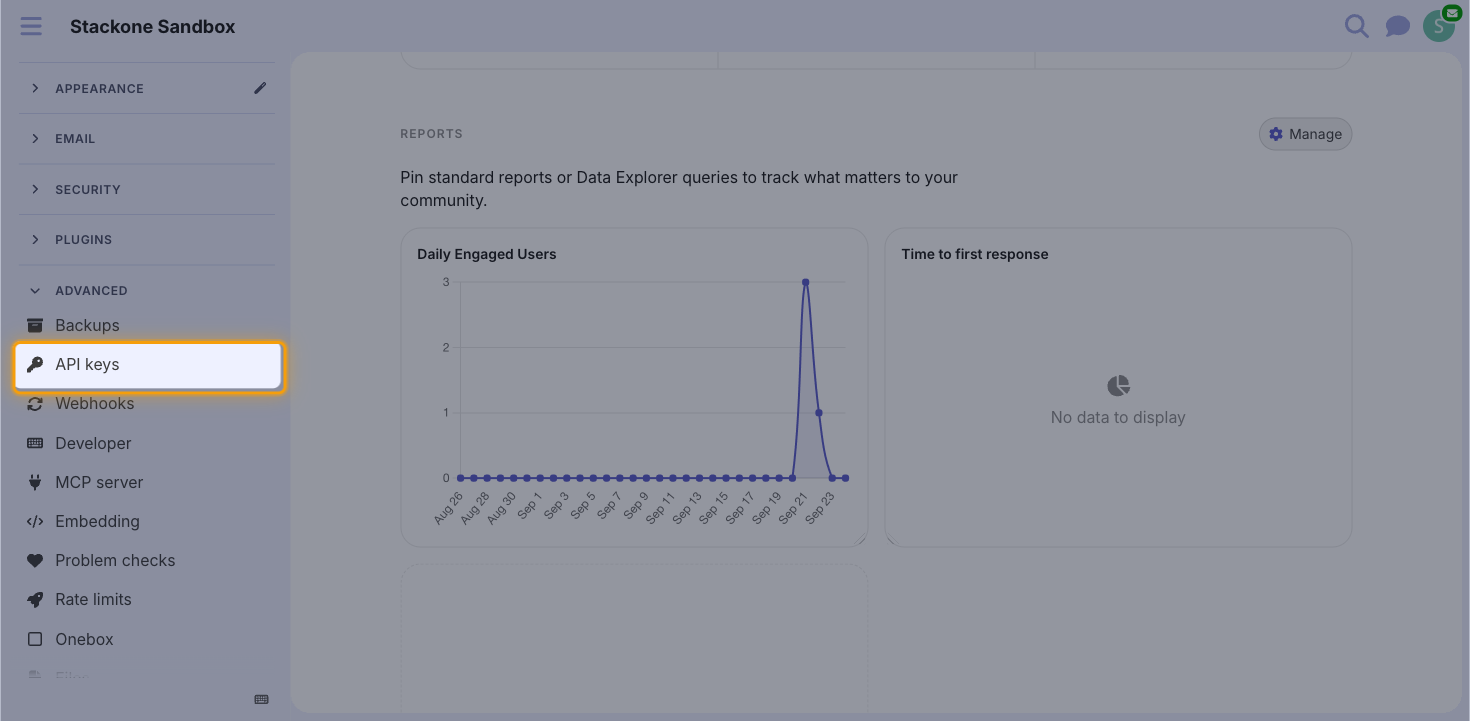1470x721 pixels.
Task: Click the Rate limits rocket icon
Action: 35,600
